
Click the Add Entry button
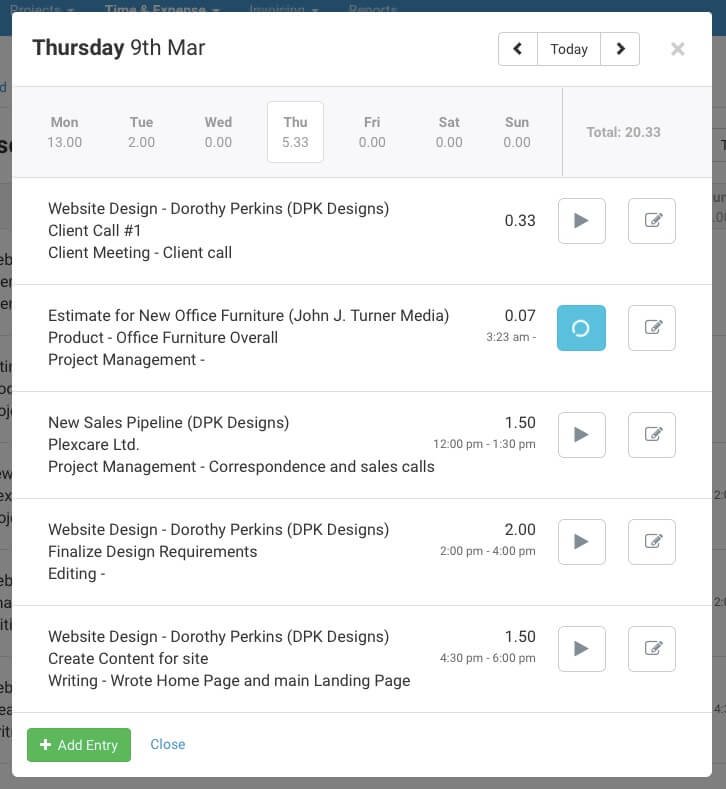(x=79, y=745)
